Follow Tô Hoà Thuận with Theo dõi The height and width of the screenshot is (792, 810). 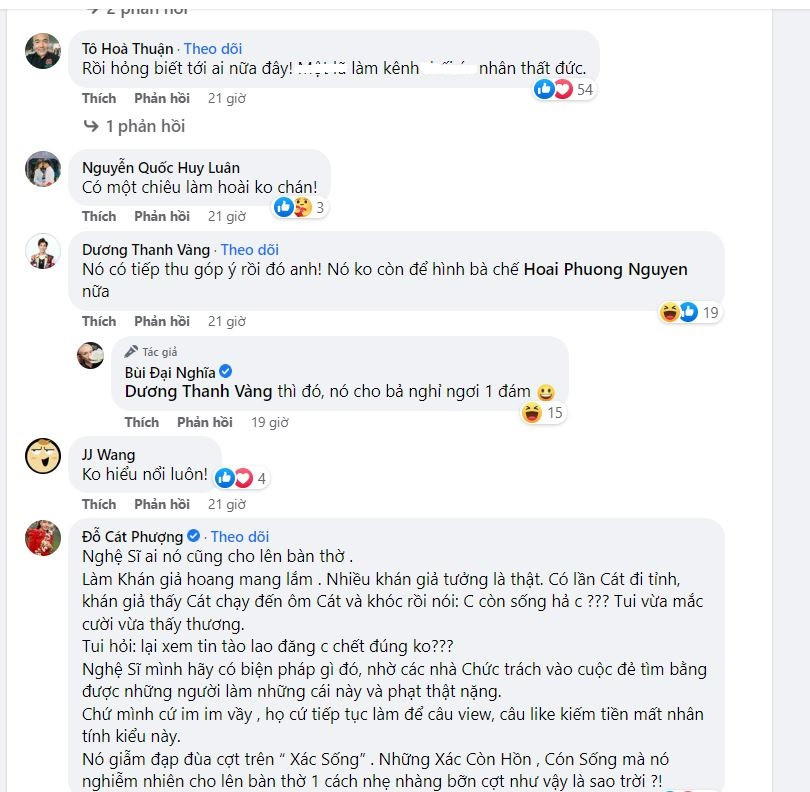212,48
